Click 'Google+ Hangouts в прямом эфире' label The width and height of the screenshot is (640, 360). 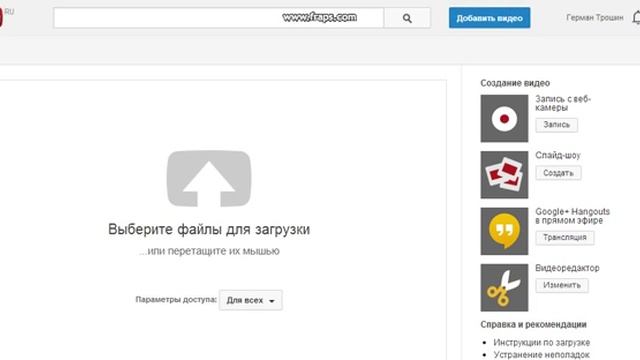point(572,216)
